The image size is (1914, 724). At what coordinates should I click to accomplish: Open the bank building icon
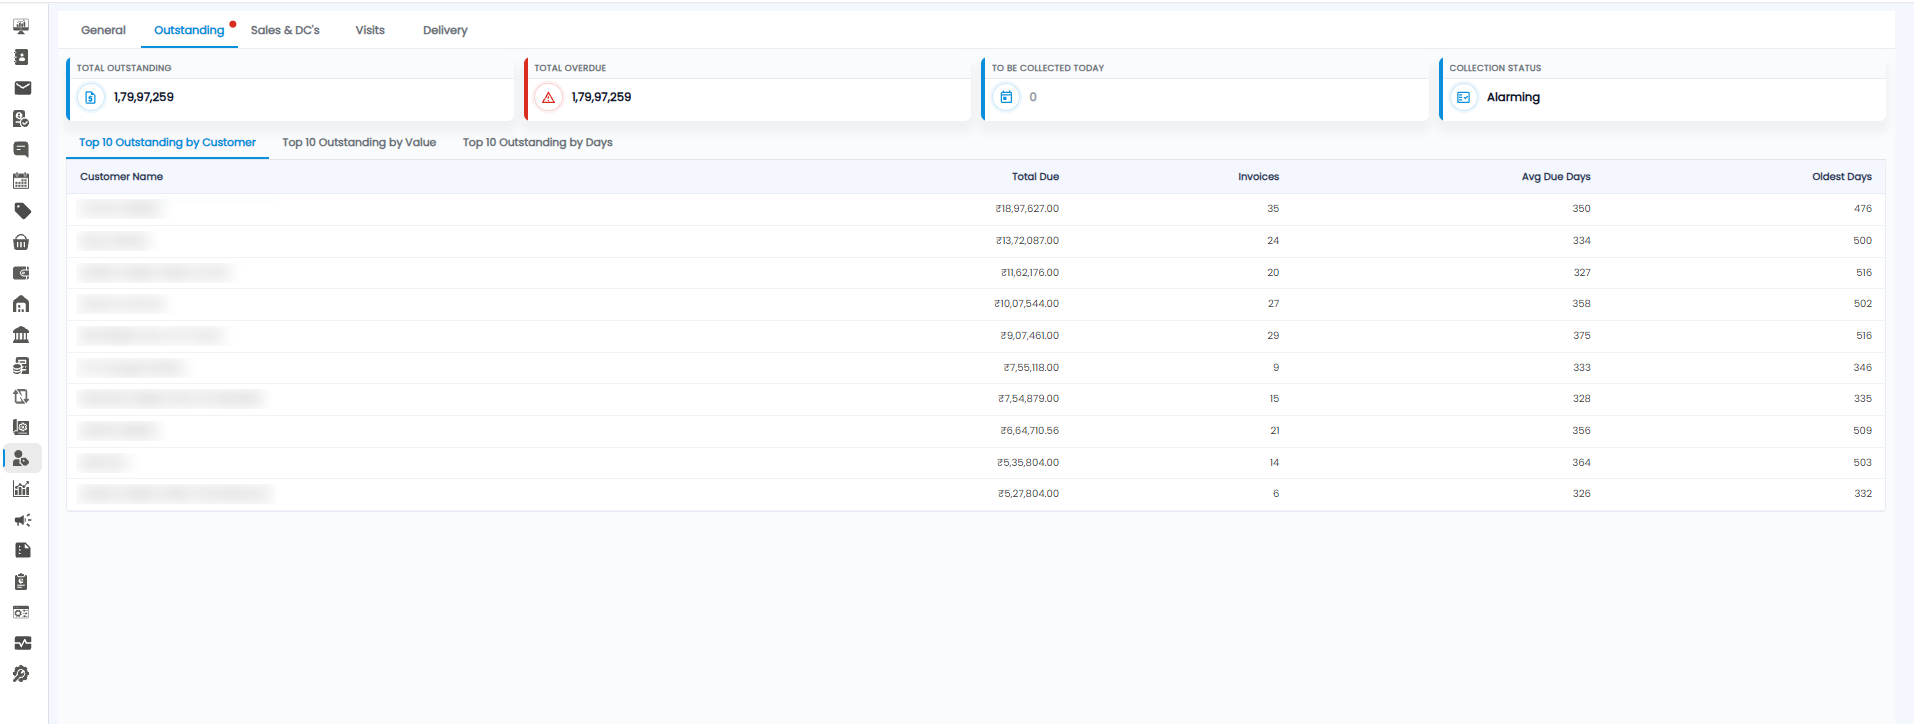21,335
